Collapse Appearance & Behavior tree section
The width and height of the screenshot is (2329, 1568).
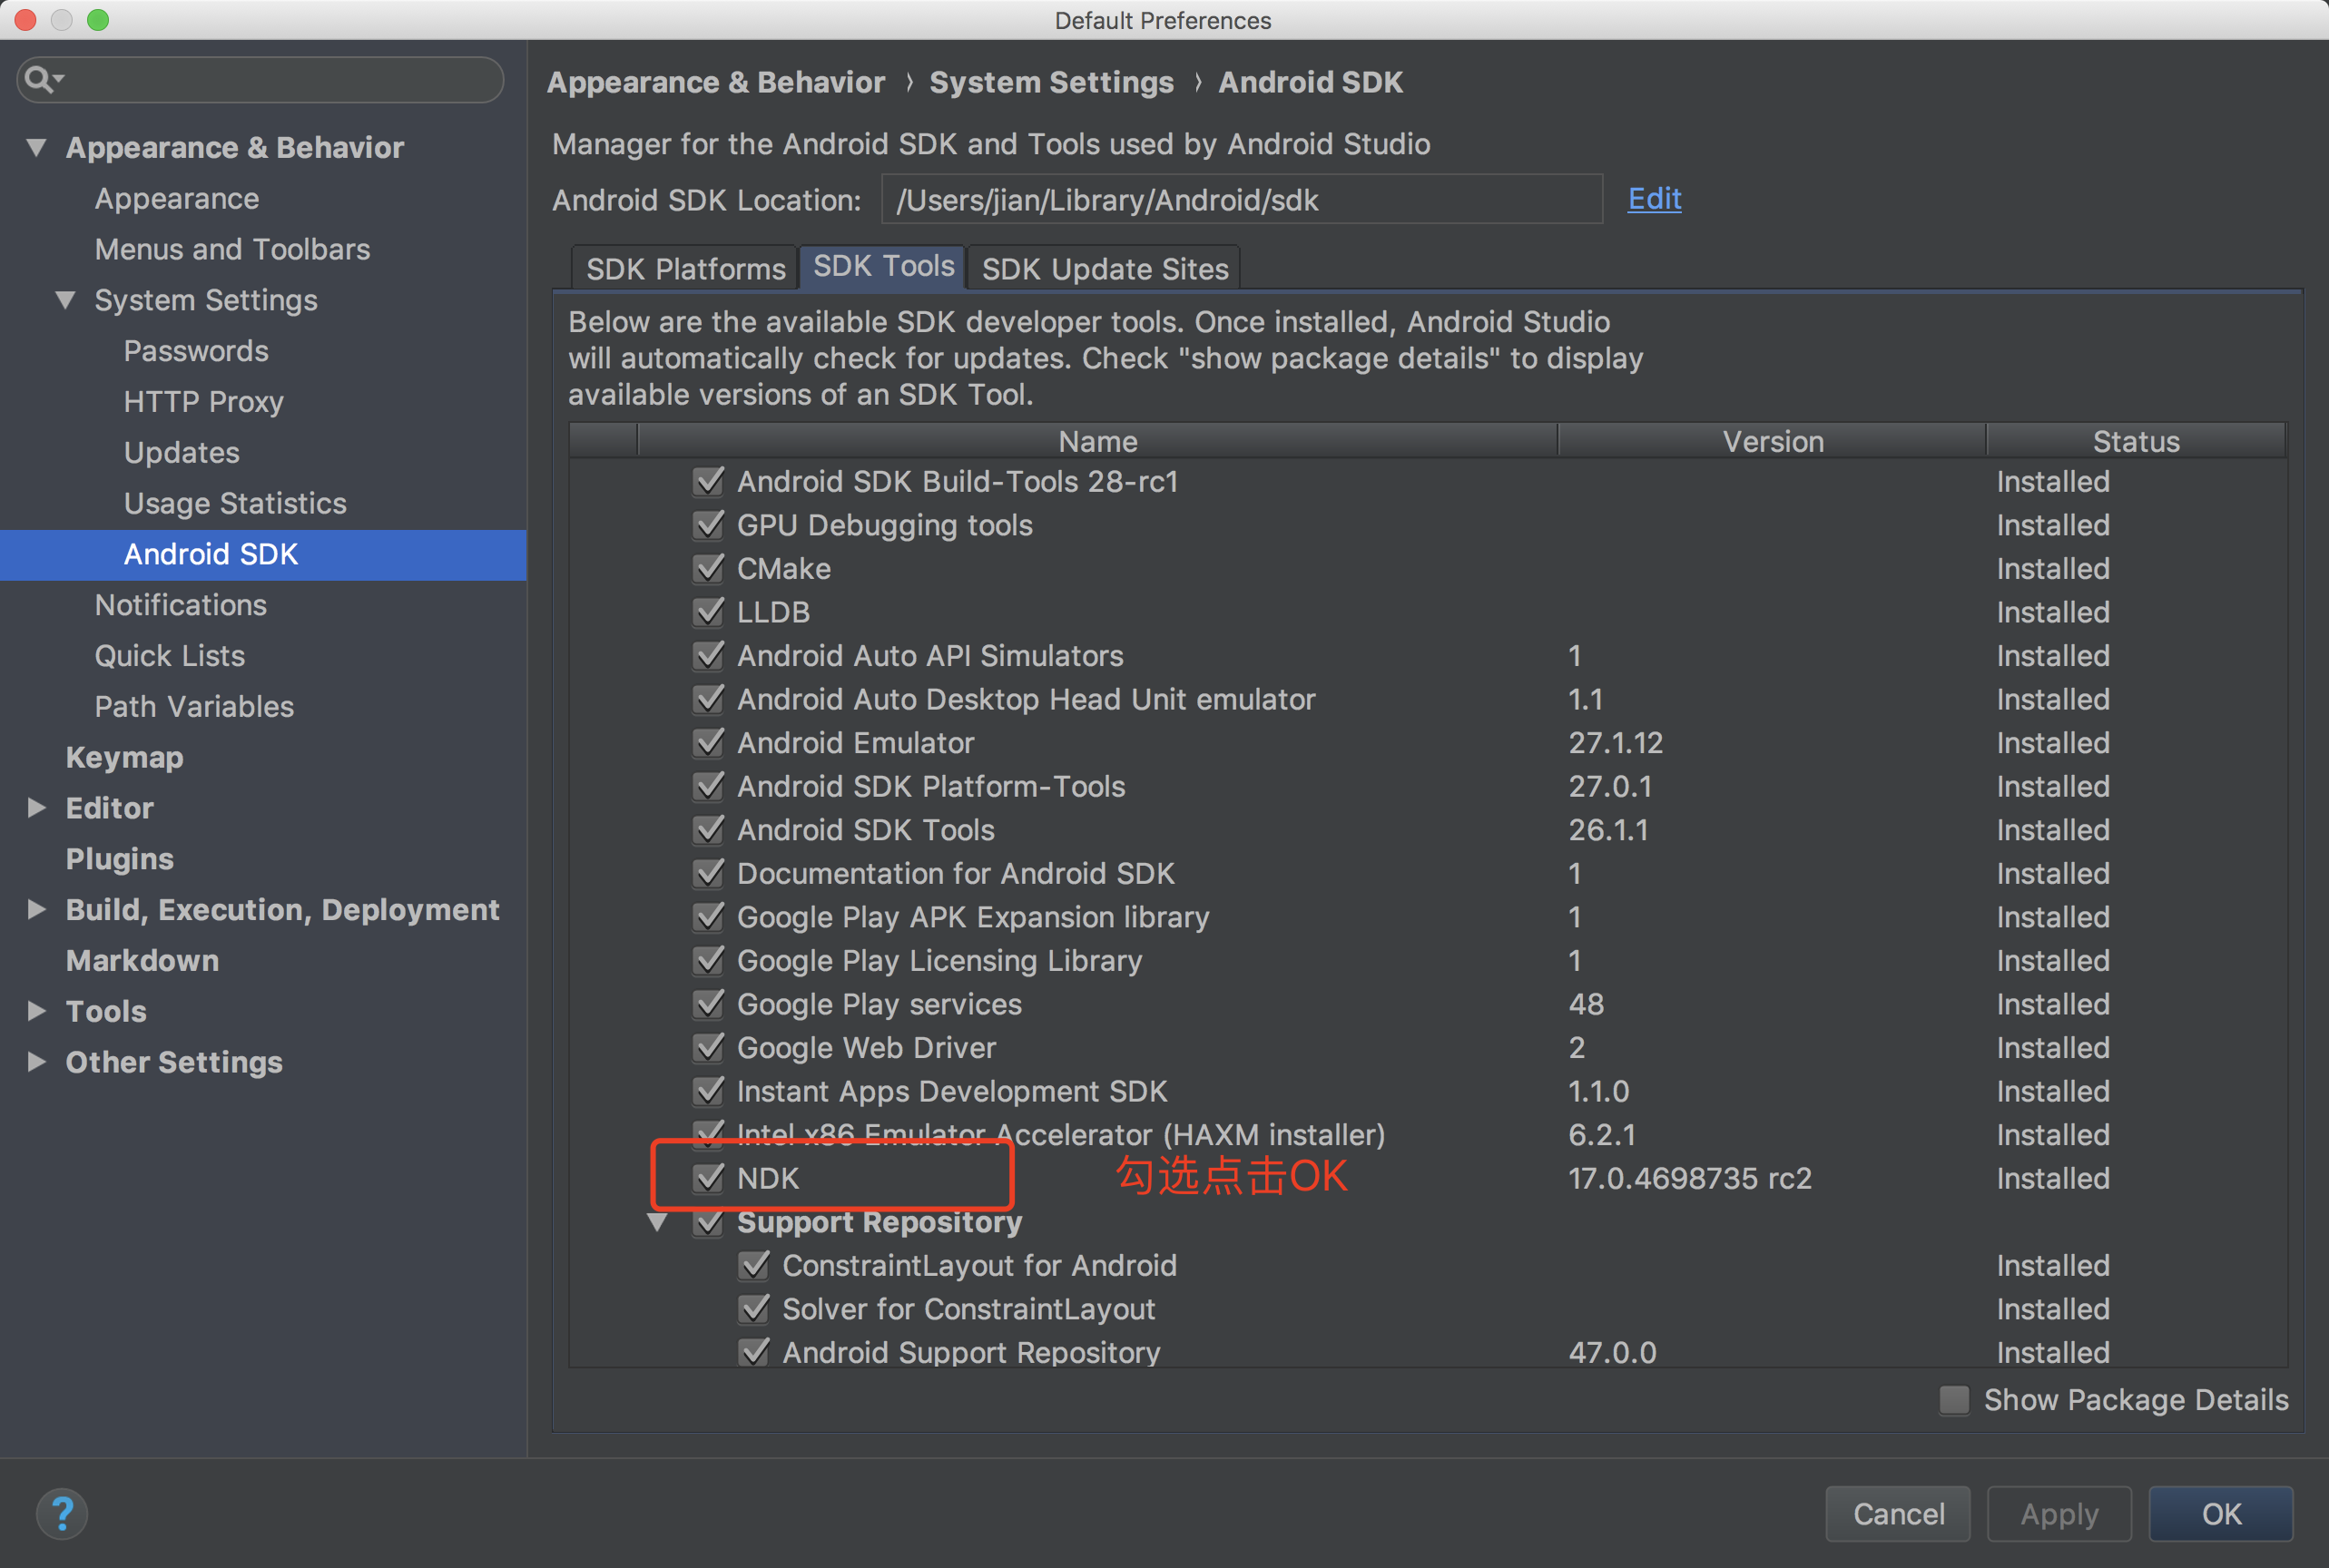click(x=37, y=147)
